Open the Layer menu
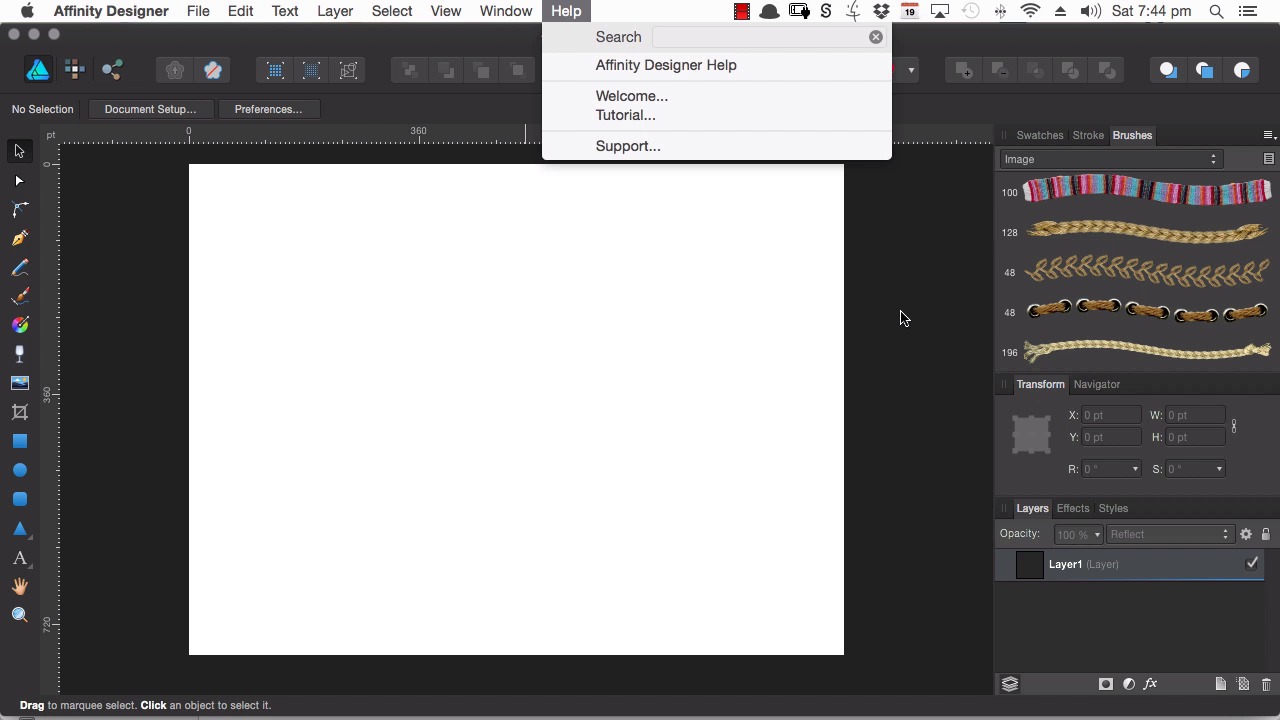Screen dimensions: 1280x720 pyautogui.click(x=335, y=11)
